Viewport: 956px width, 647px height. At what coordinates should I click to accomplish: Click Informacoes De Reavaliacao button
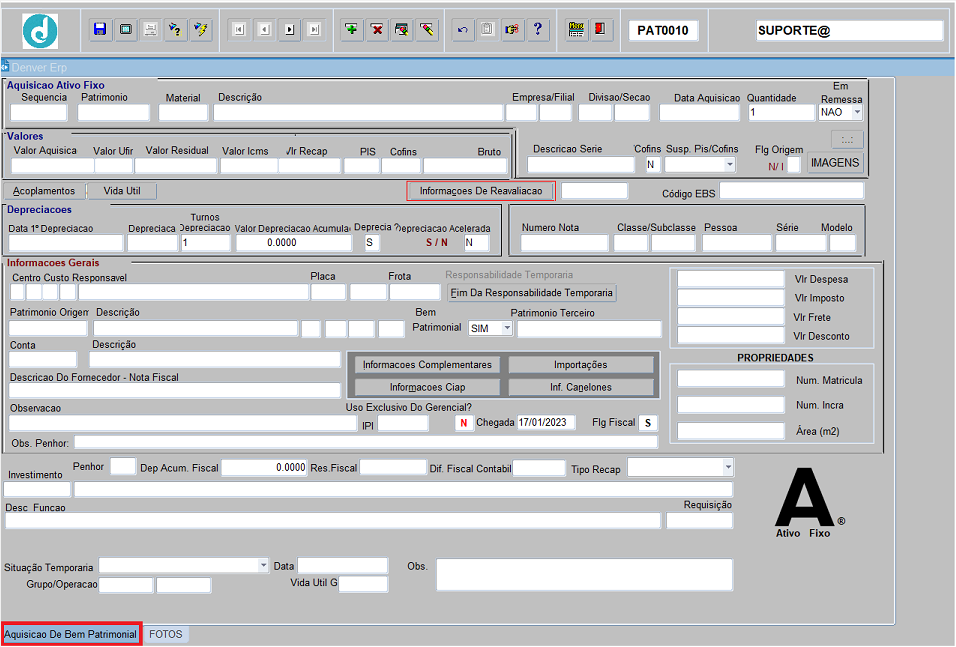481,191
